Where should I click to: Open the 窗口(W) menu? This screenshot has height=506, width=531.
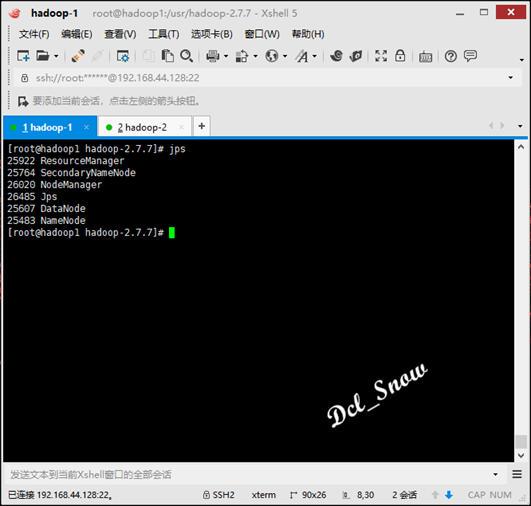coord(262,34)
